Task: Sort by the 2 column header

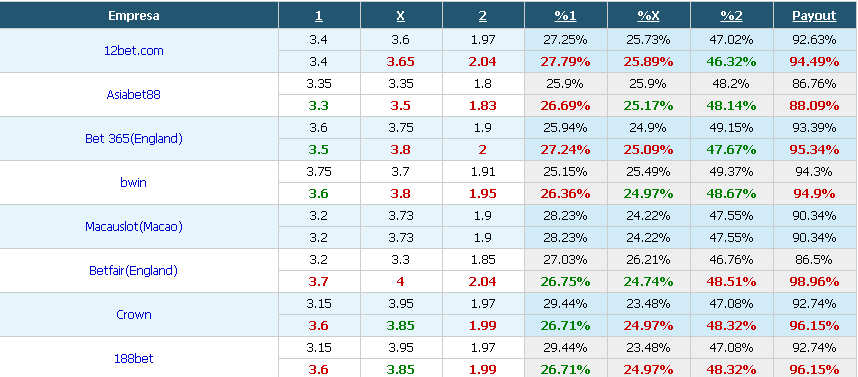Action: click(x=483, y=16)
